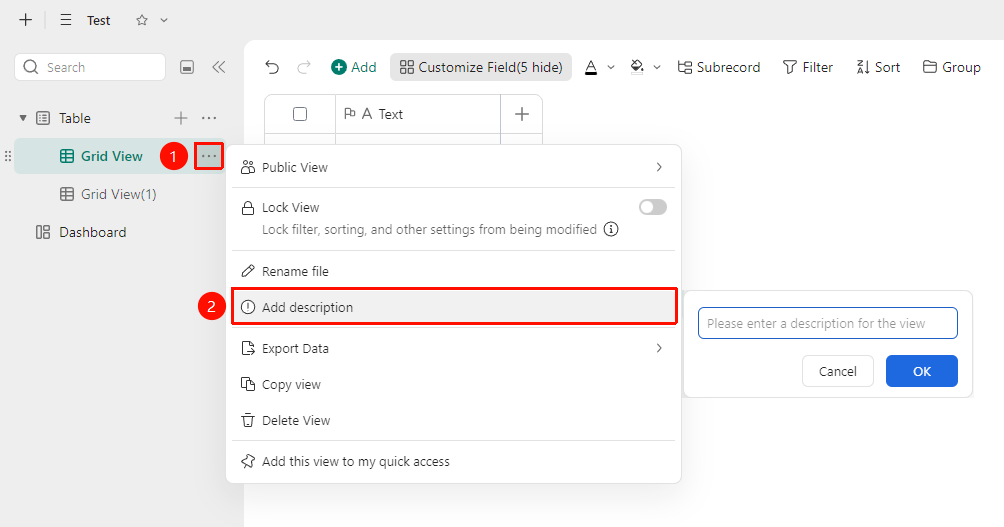The image size is (1004, 527).
Task: Open the Grid View three-dots menu
Action: pos(209,156)
